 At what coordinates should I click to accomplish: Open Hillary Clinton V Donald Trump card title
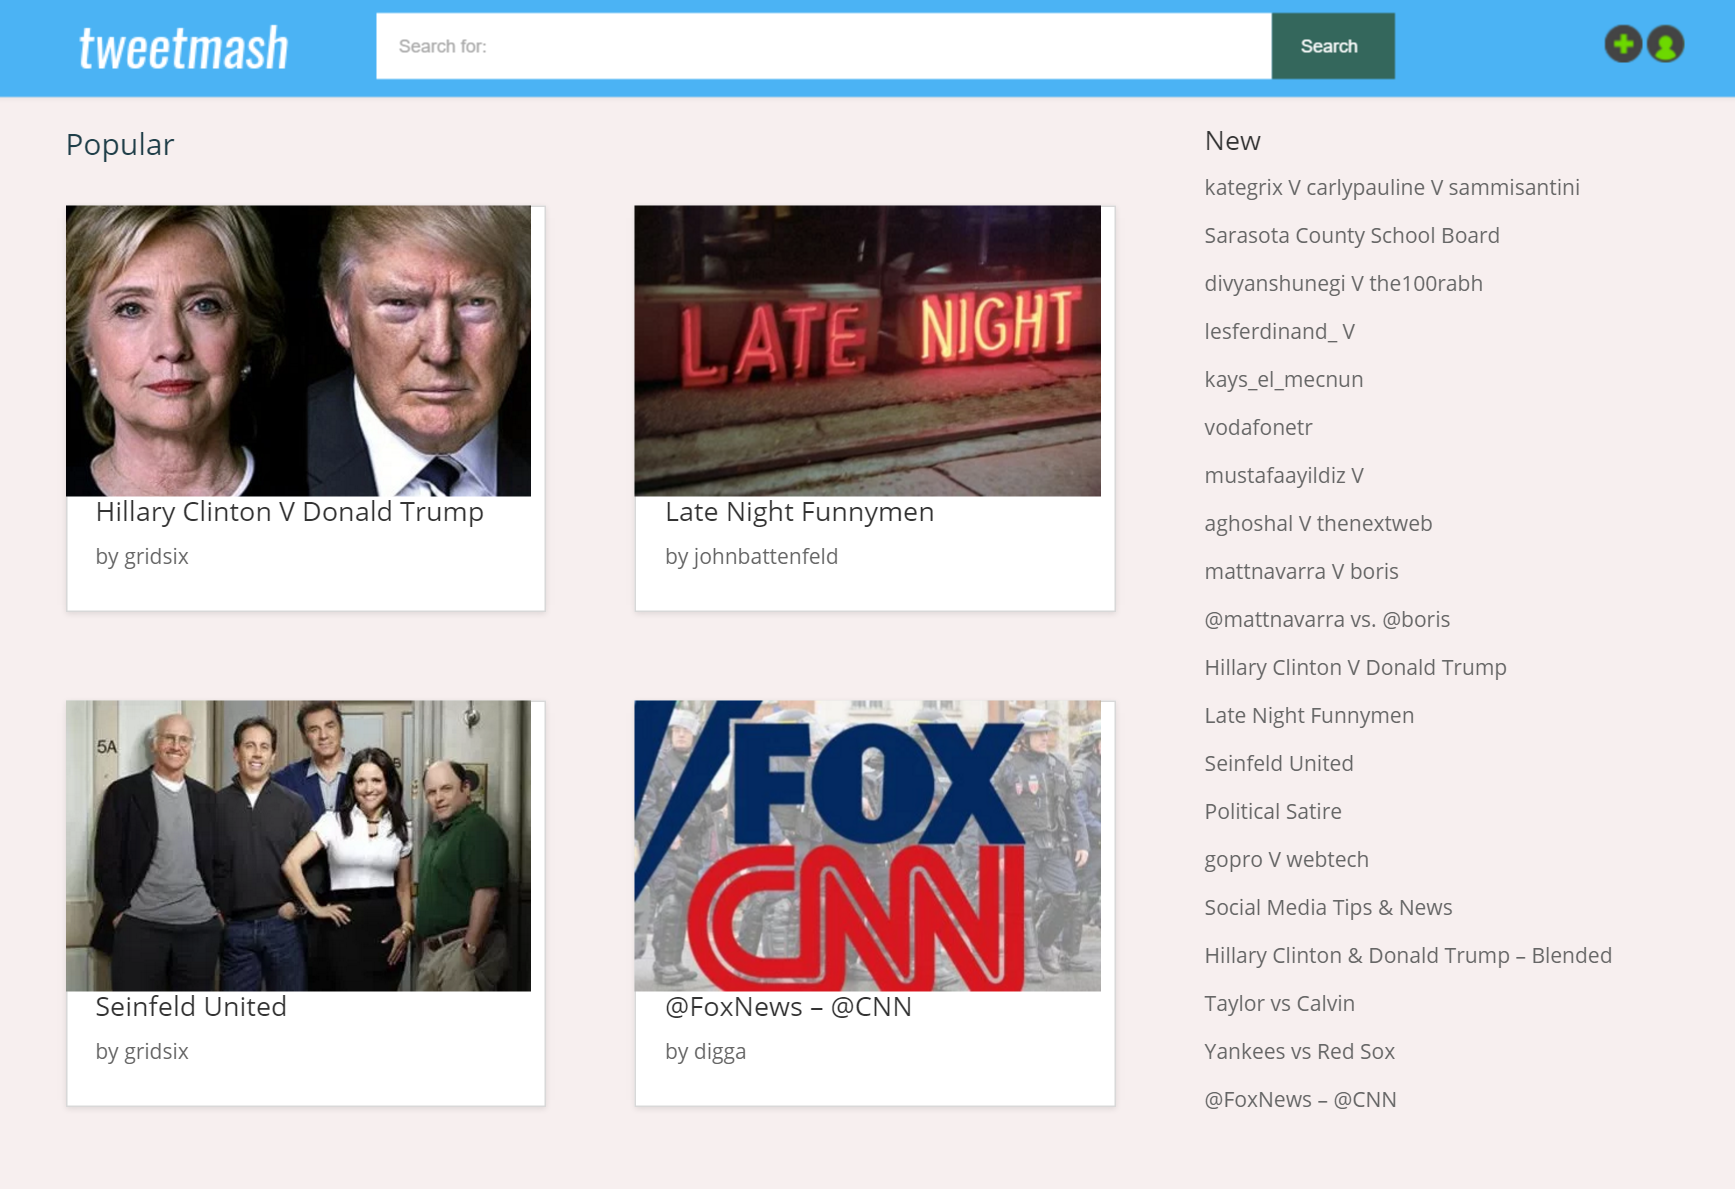[290, 512]
